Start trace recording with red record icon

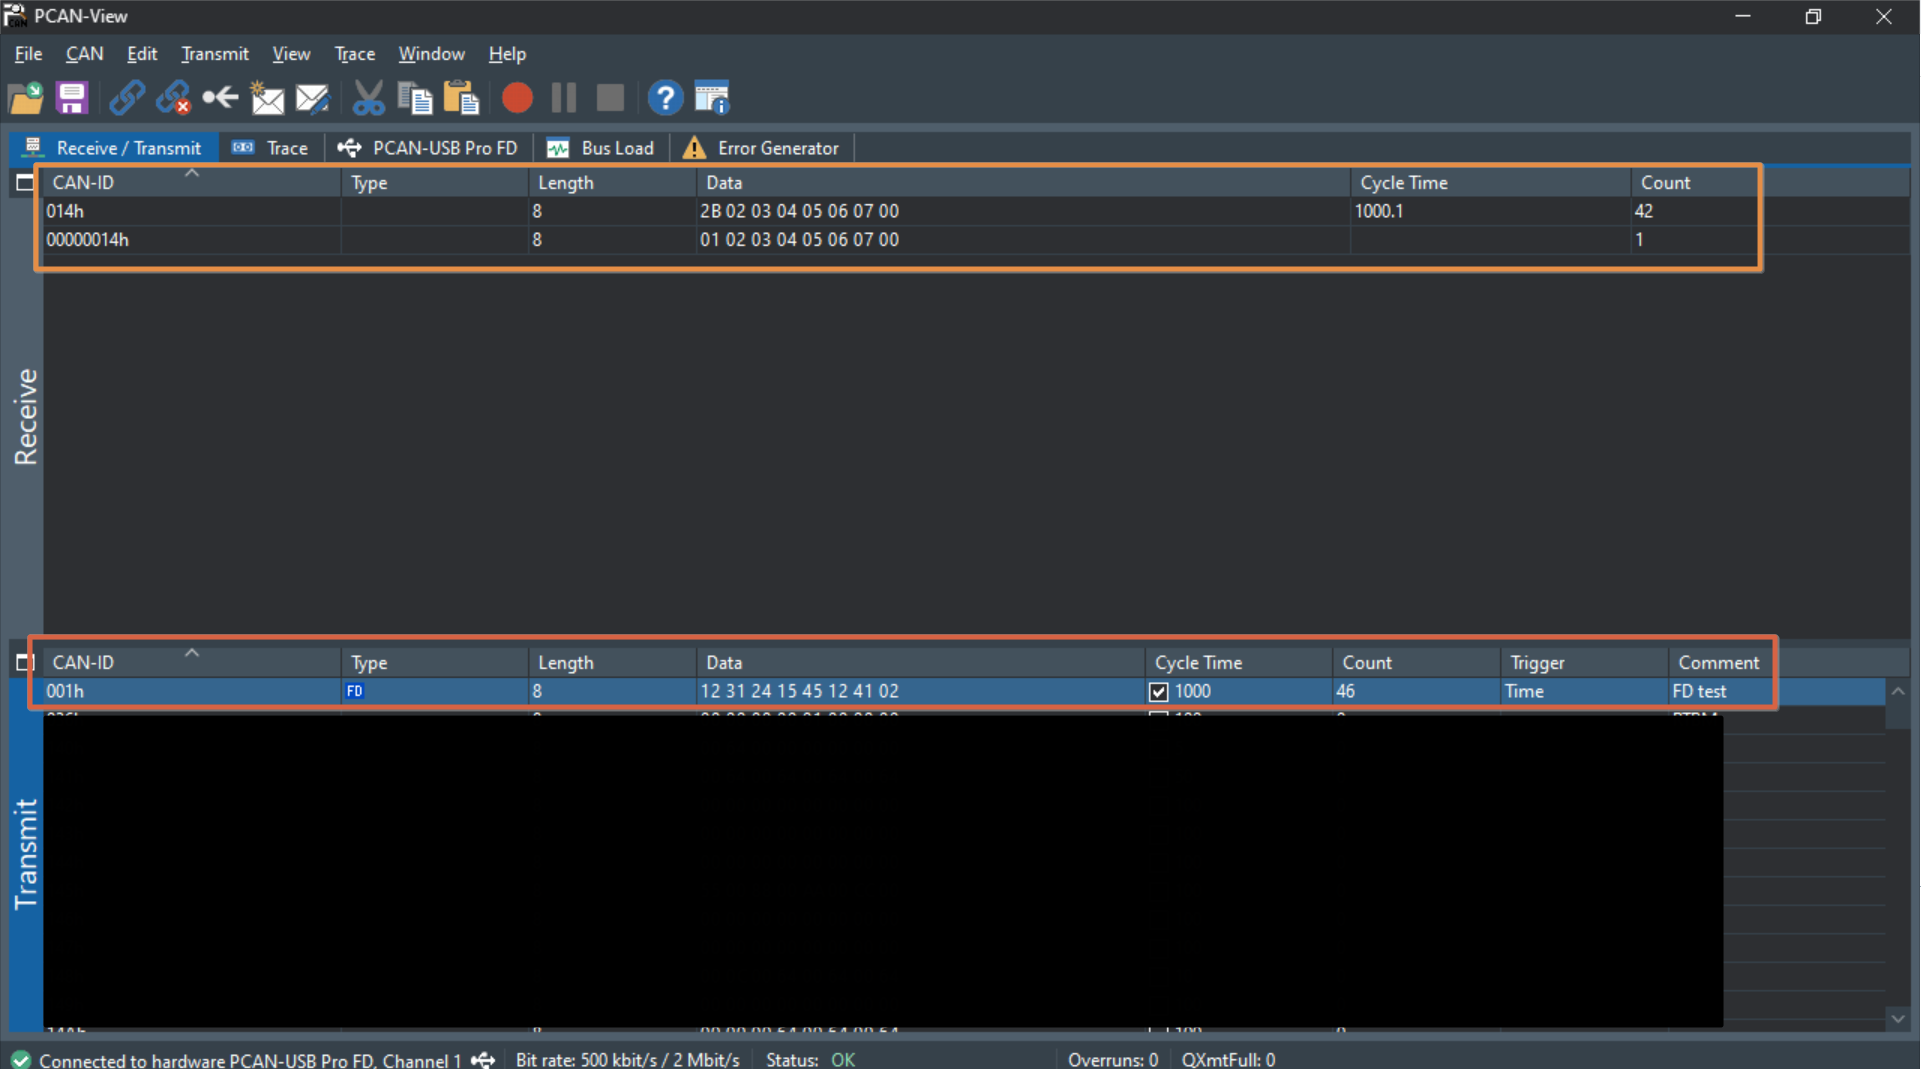pos(517,97)
